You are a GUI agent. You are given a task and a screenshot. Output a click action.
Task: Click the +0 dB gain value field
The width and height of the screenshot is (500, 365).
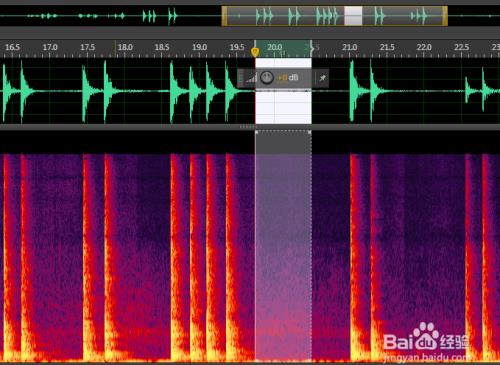pyautogui.click(x=288, y=78)
